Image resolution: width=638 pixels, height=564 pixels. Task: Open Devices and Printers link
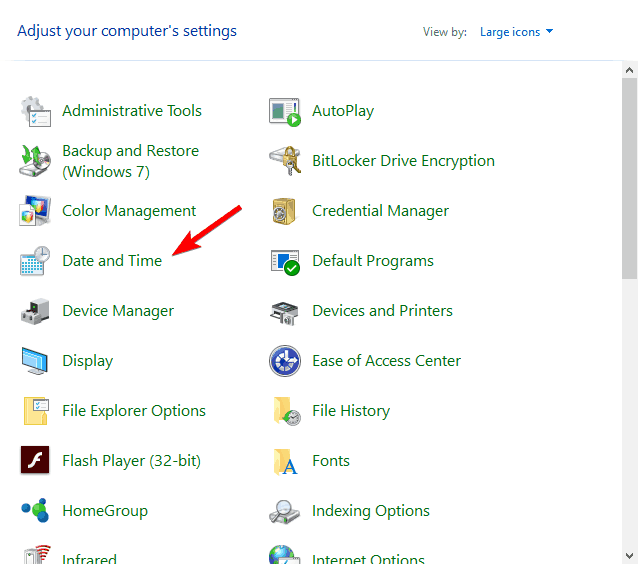(x=382, y=311)
